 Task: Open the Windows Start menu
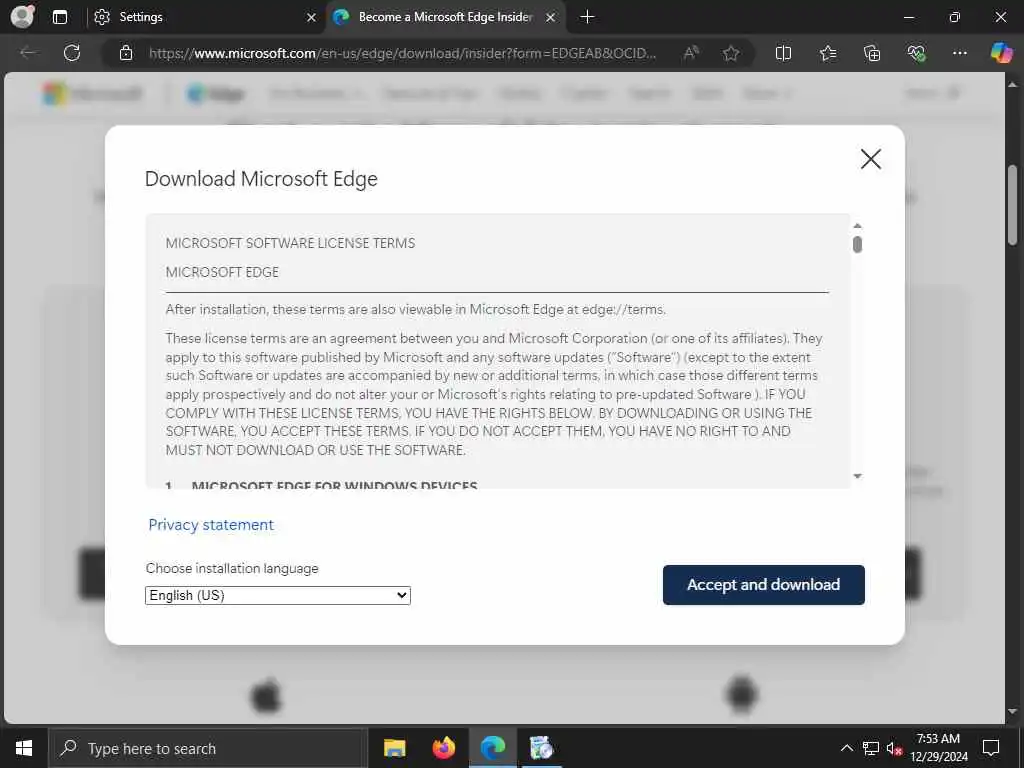click(24, 748)
